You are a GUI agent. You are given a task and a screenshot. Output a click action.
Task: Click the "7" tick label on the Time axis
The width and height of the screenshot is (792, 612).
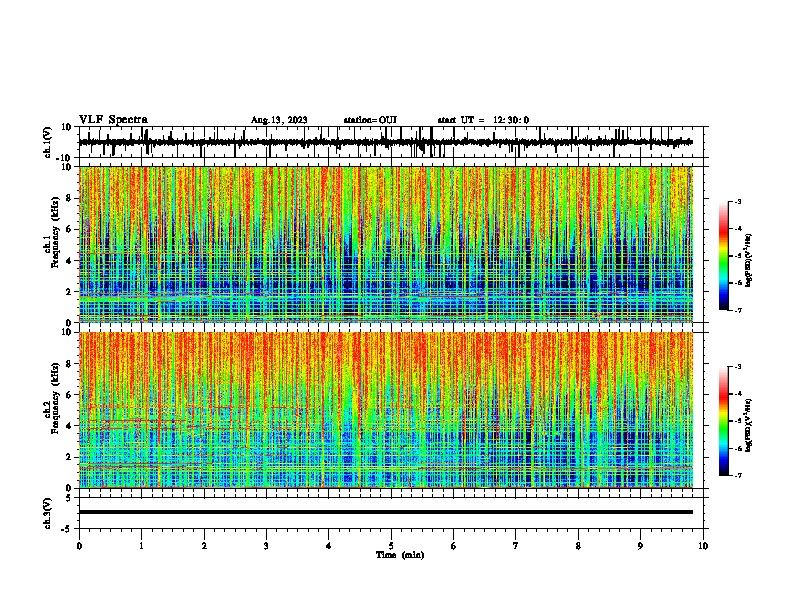click(516, 546)
